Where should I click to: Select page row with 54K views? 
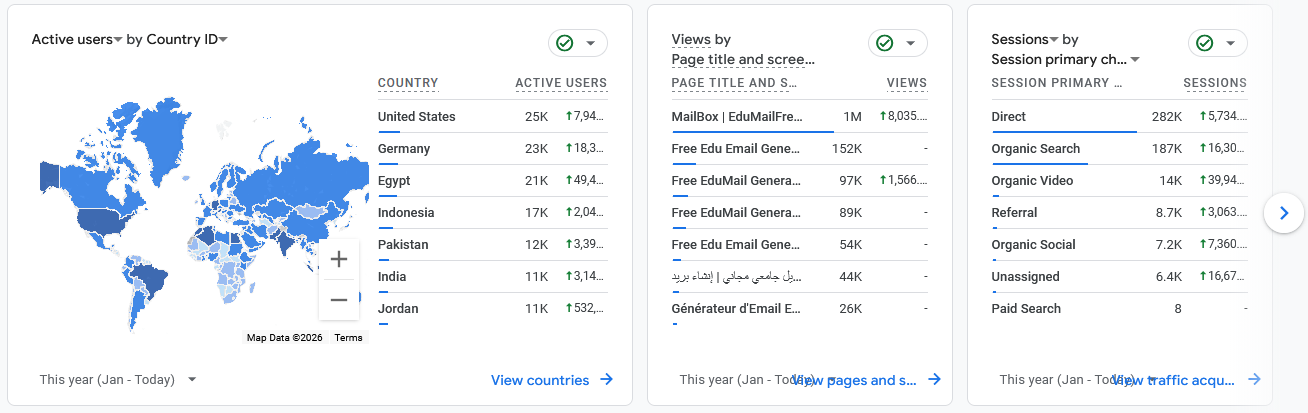click(x=800, y=245)
